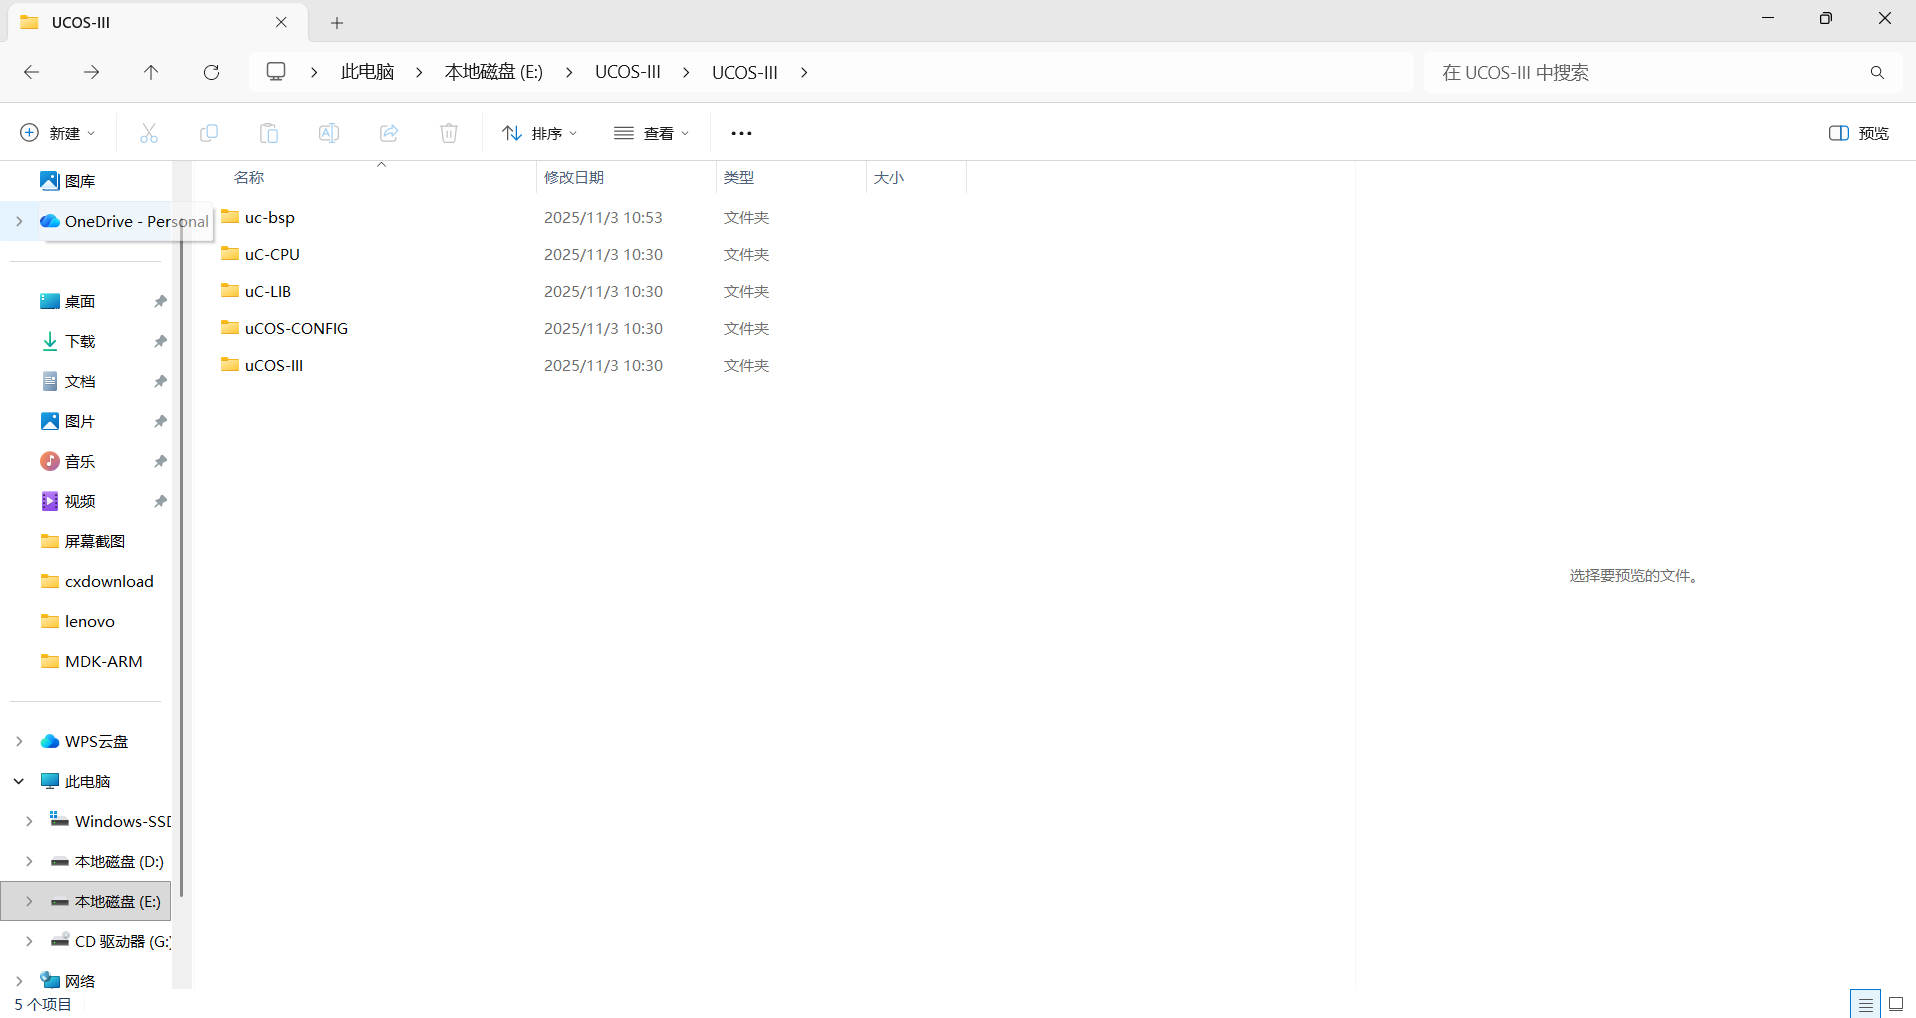Click 此电脑 in the address breadcrumb
The height and width of the screenshot is (1018, 1916).
click(x=367, y=72)
